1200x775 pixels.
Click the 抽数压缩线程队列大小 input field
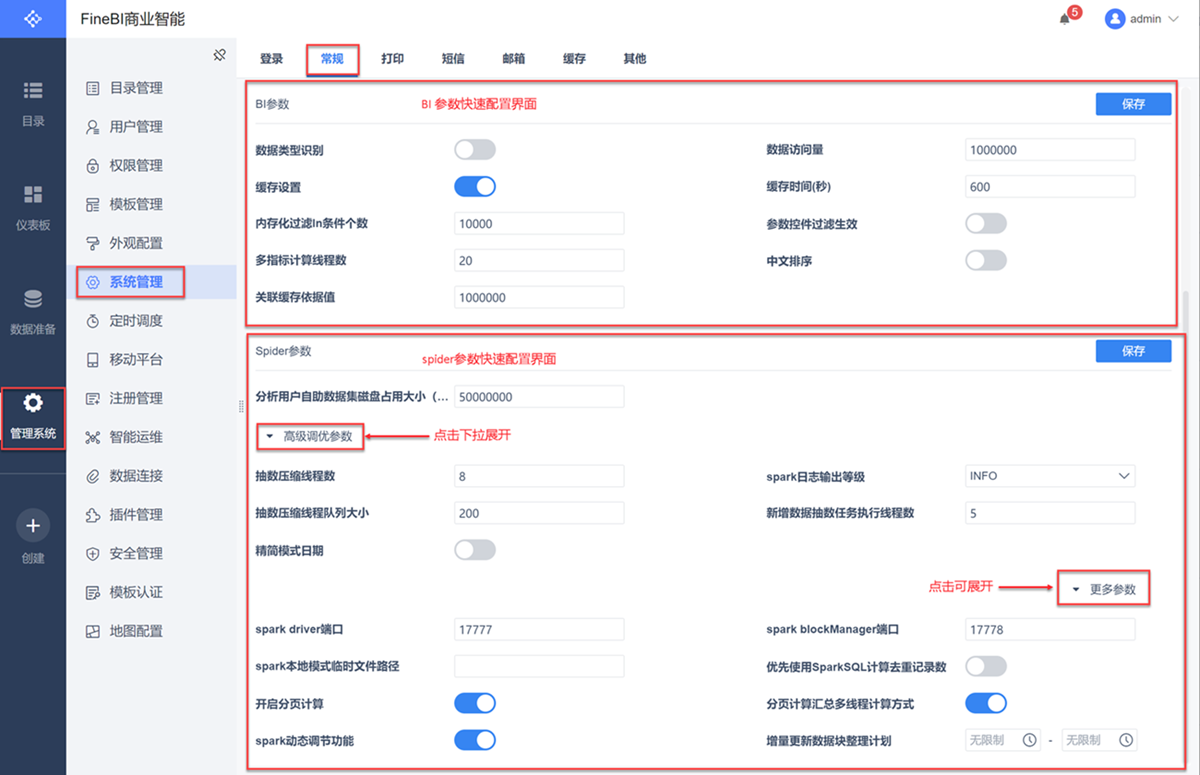[x=539, y=513]
